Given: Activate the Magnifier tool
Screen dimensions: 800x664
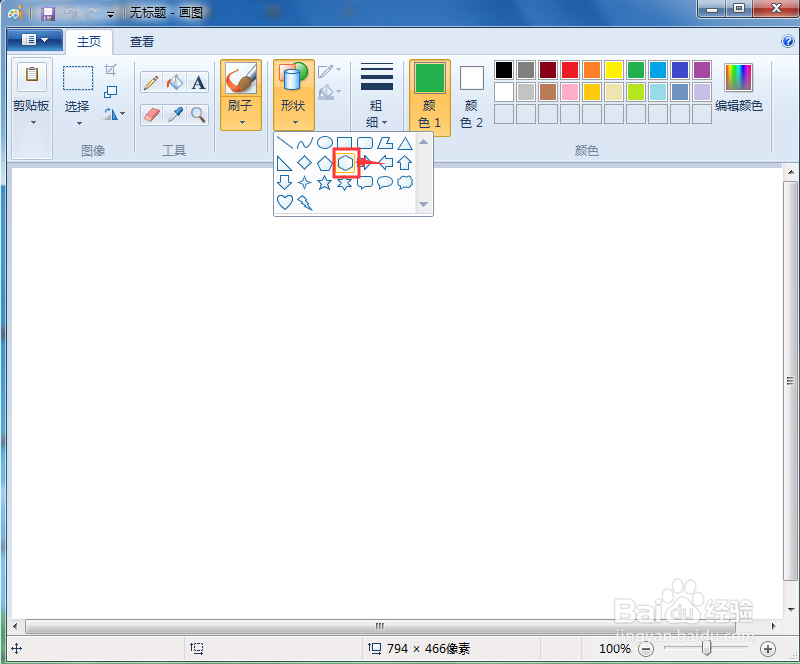Looking at the screenshot, I should pos(198,114).
